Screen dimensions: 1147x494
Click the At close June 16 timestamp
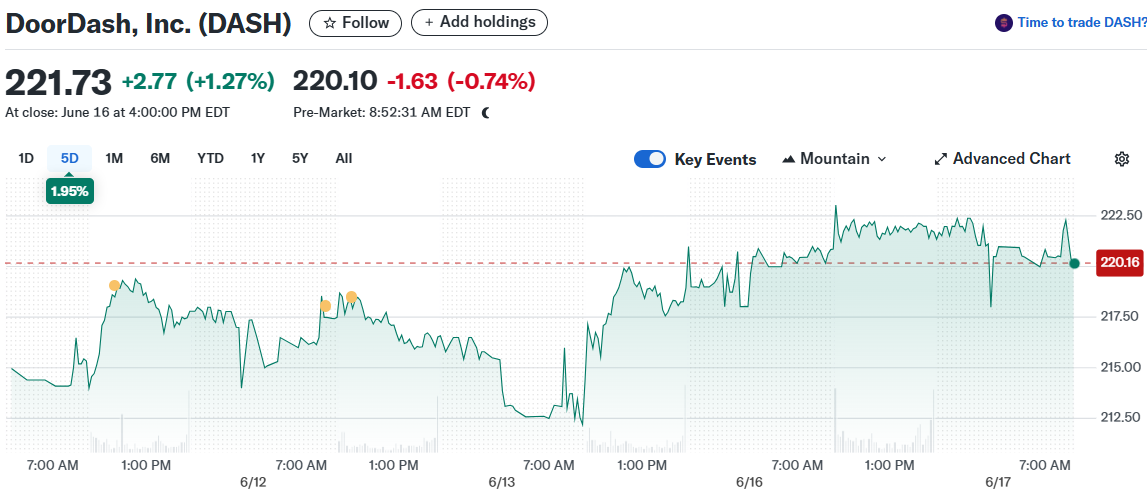pos(117,113)
